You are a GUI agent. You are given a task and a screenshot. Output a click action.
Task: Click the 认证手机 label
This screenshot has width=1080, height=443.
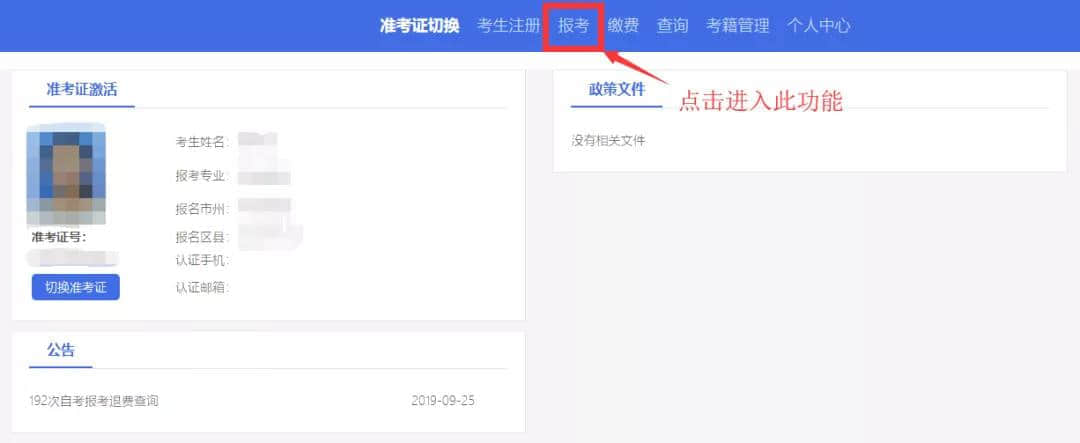202,260
